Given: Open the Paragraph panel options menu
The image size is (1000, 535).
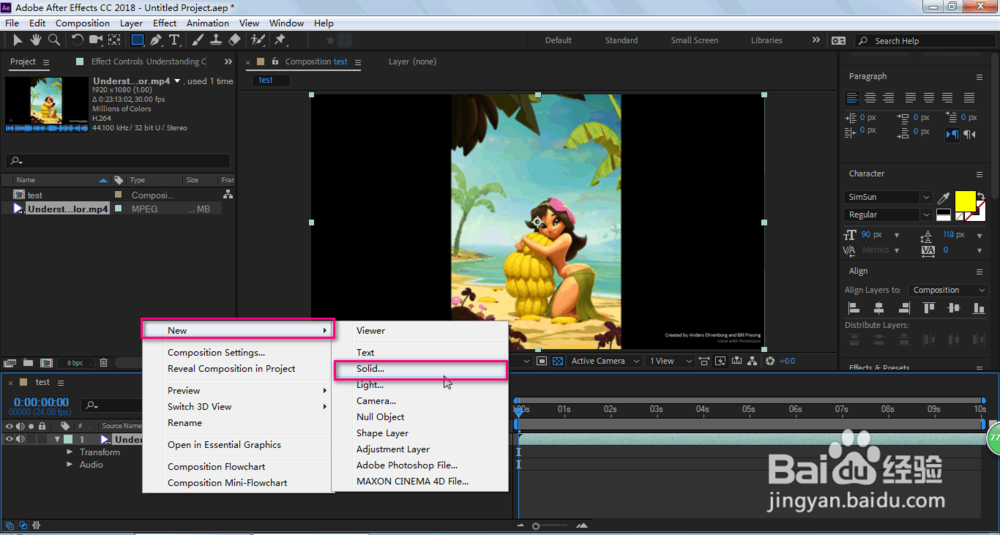Looking at the screenshot, I should pos(979,77).
